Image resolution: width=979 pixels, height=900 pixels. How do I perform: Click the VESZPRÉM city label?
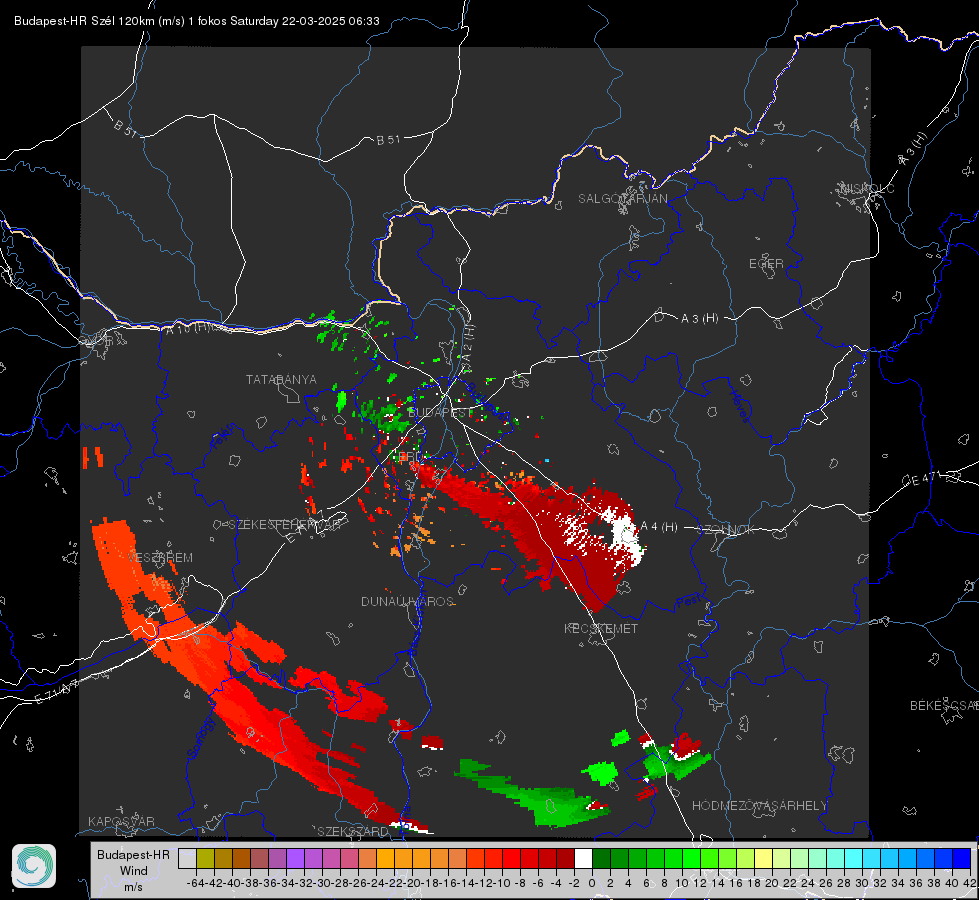160,557
